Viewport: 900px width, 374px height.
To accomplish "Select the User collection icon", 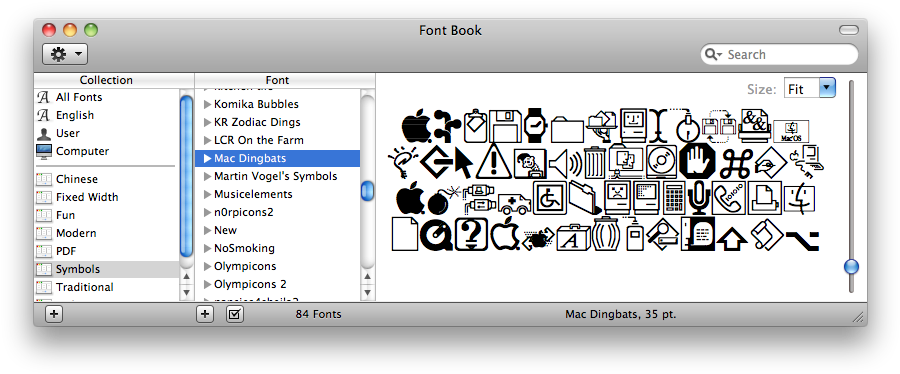I will click(44, 134).
